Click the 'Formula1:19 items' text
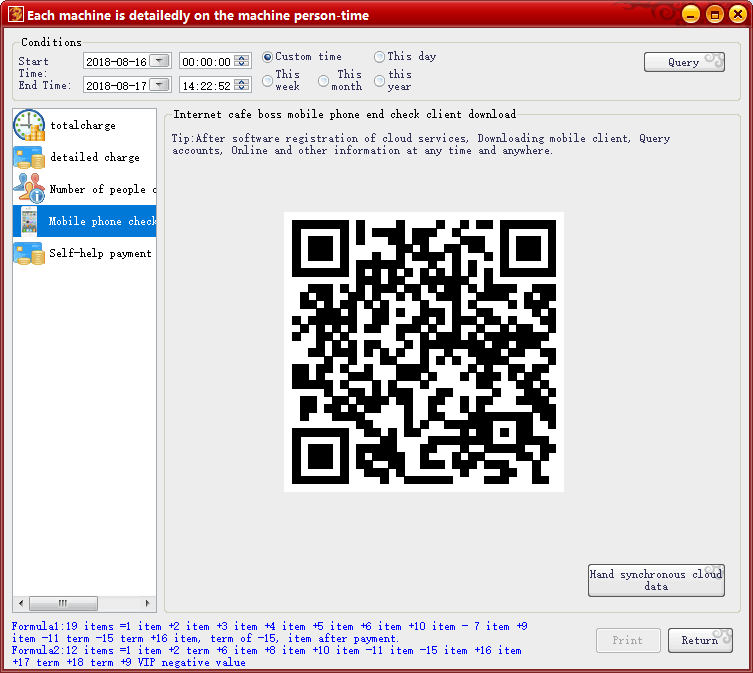753x673 pixels. [x=63, y=626]
